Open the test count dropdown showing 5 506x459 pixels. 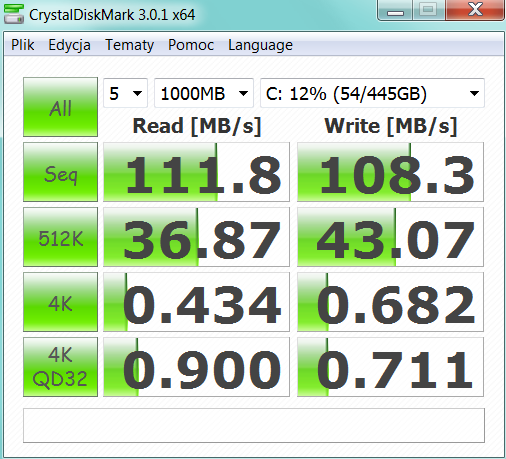point(125,93)
